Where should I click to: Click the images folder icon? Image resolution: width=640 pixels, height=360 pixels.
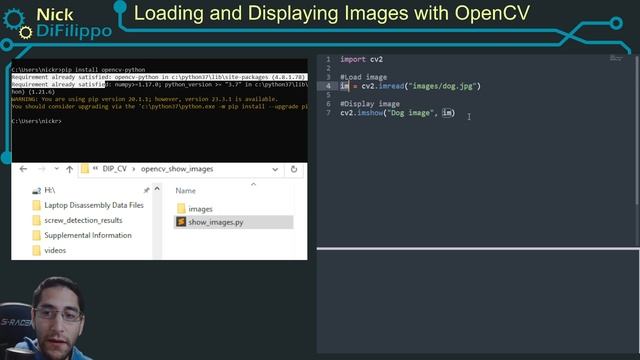click(x=181, y=209)
